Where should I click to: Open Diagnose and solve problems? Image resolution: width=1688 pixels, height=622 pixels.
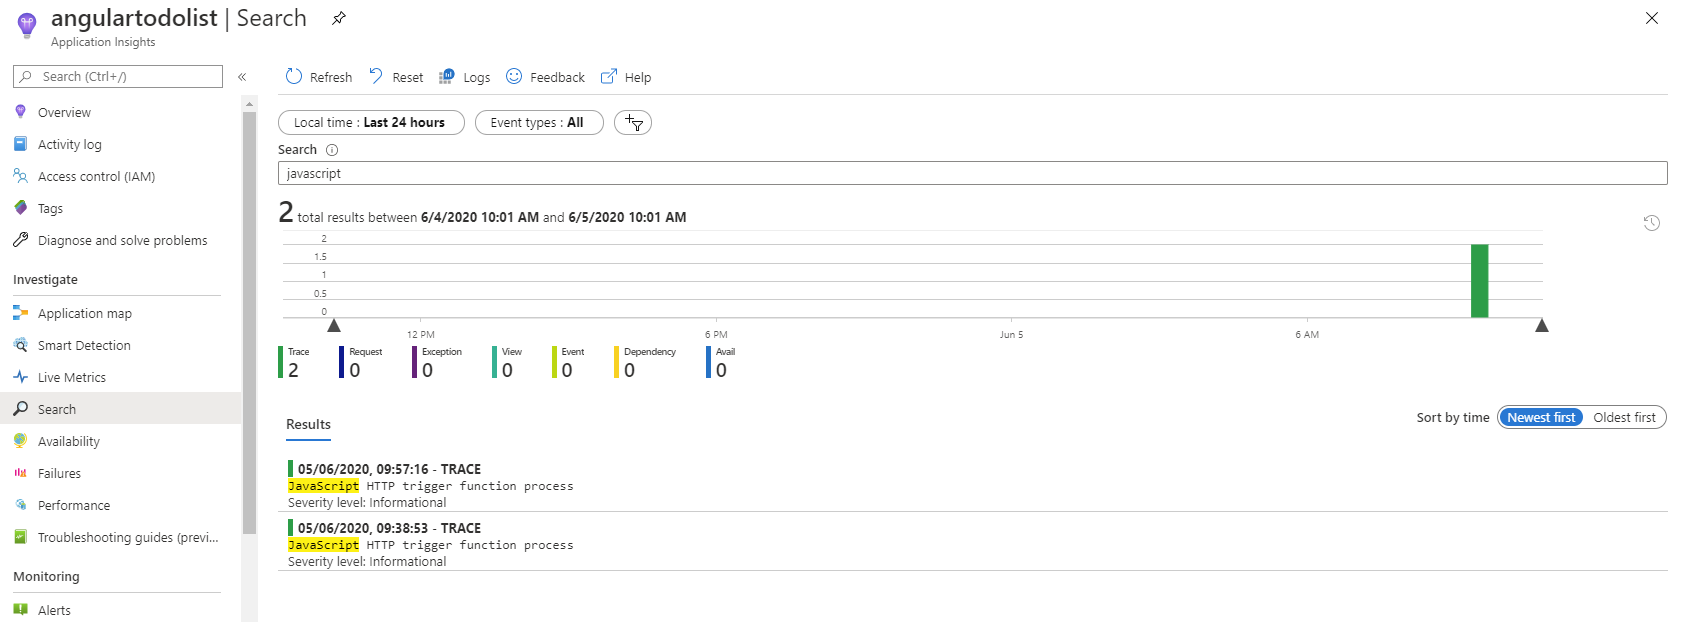(x=122, y=240)
